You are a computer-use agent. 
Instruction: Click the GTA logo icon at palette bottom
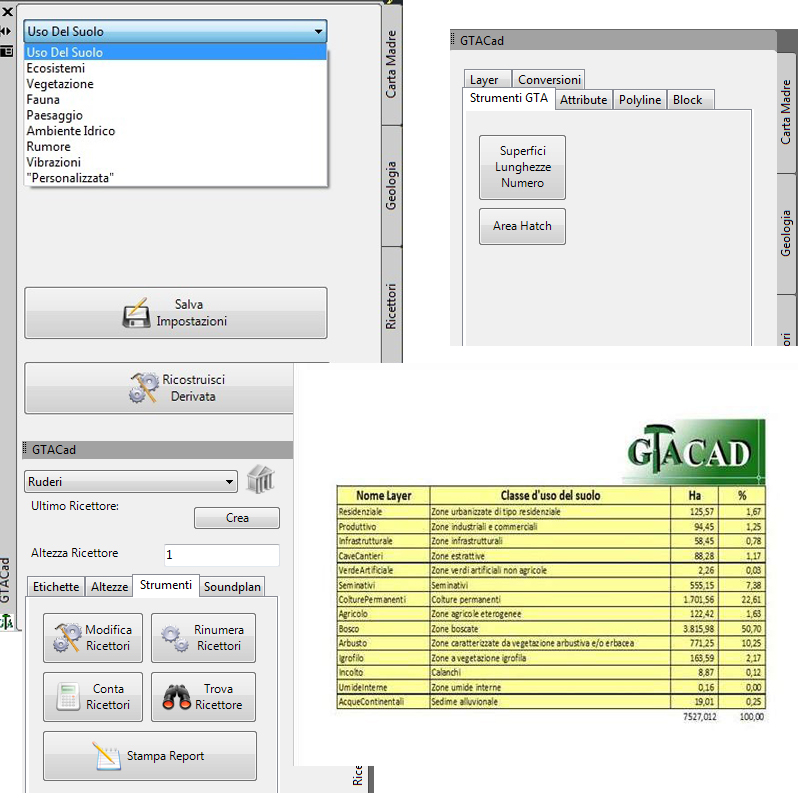[x=7, y=622]
